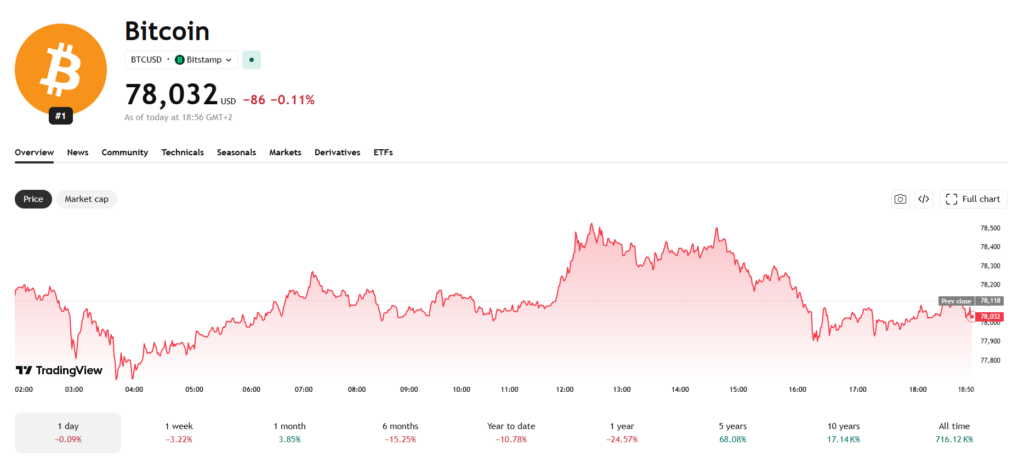1024x462 pixels.
Task: Select the 6 months range
Action: [x=400, y=433]
